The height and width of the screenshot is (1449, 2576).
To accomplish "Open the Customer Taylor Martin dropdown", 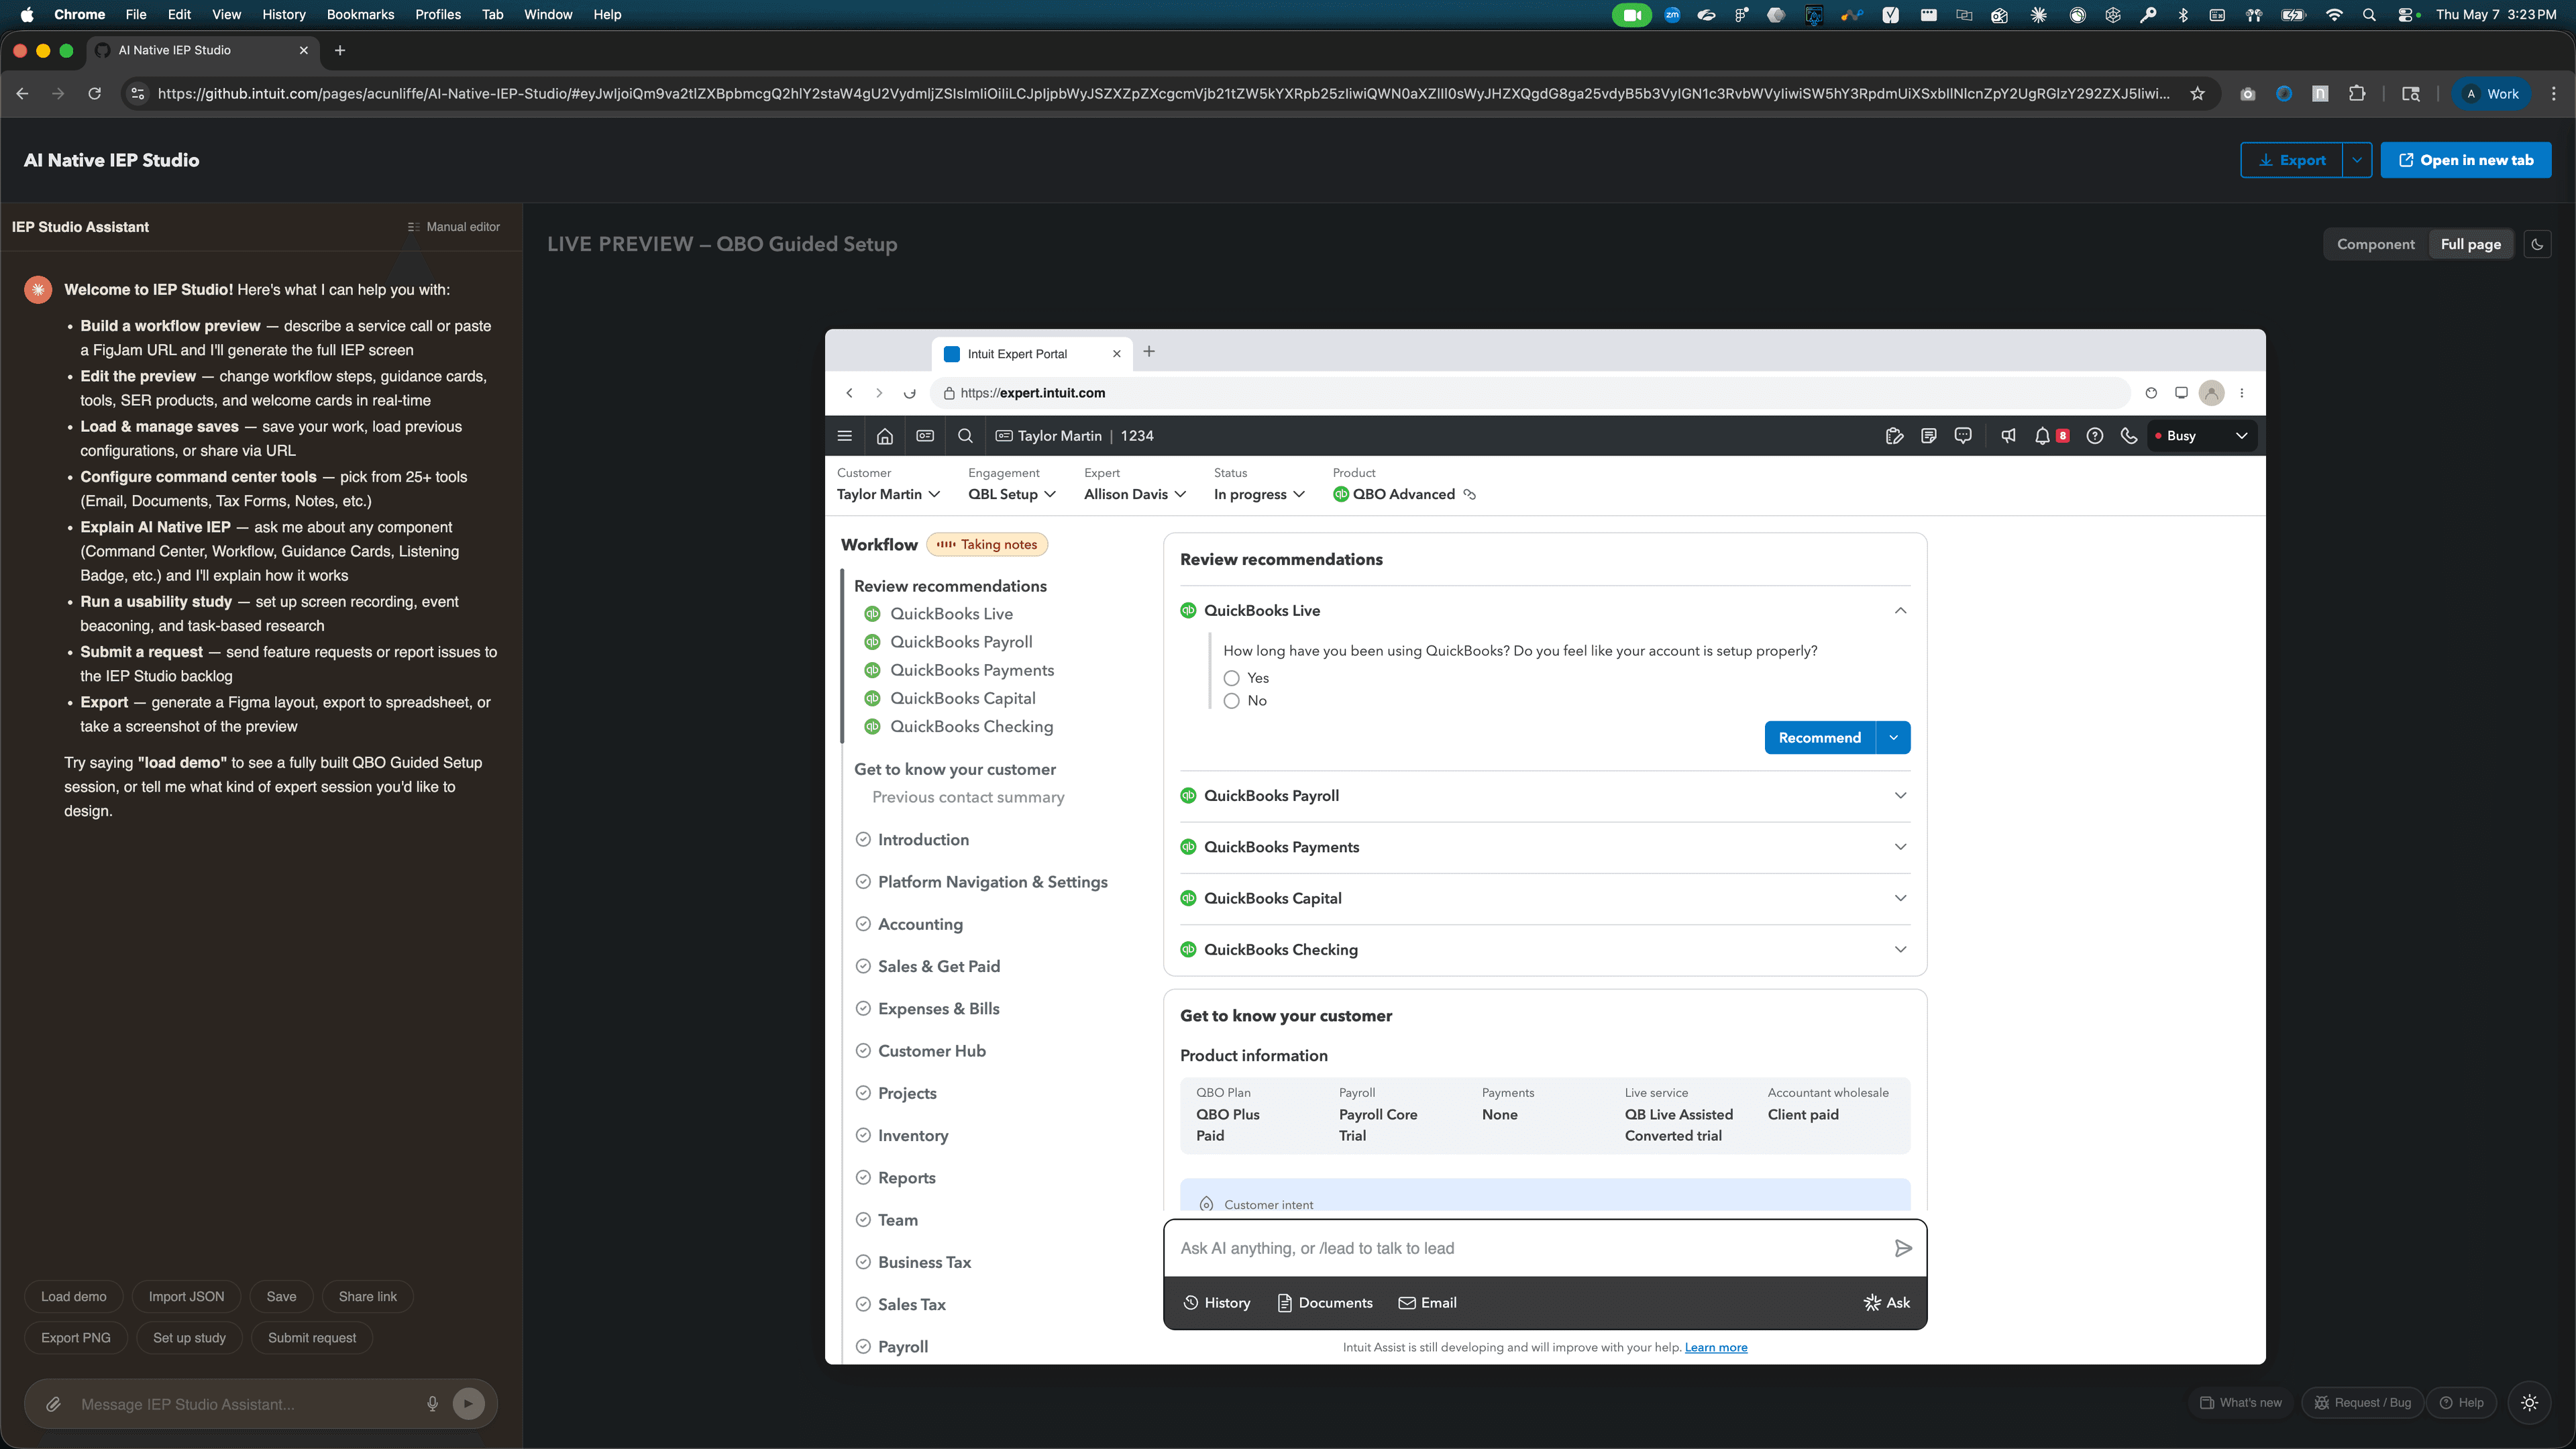I will point(888,494).
